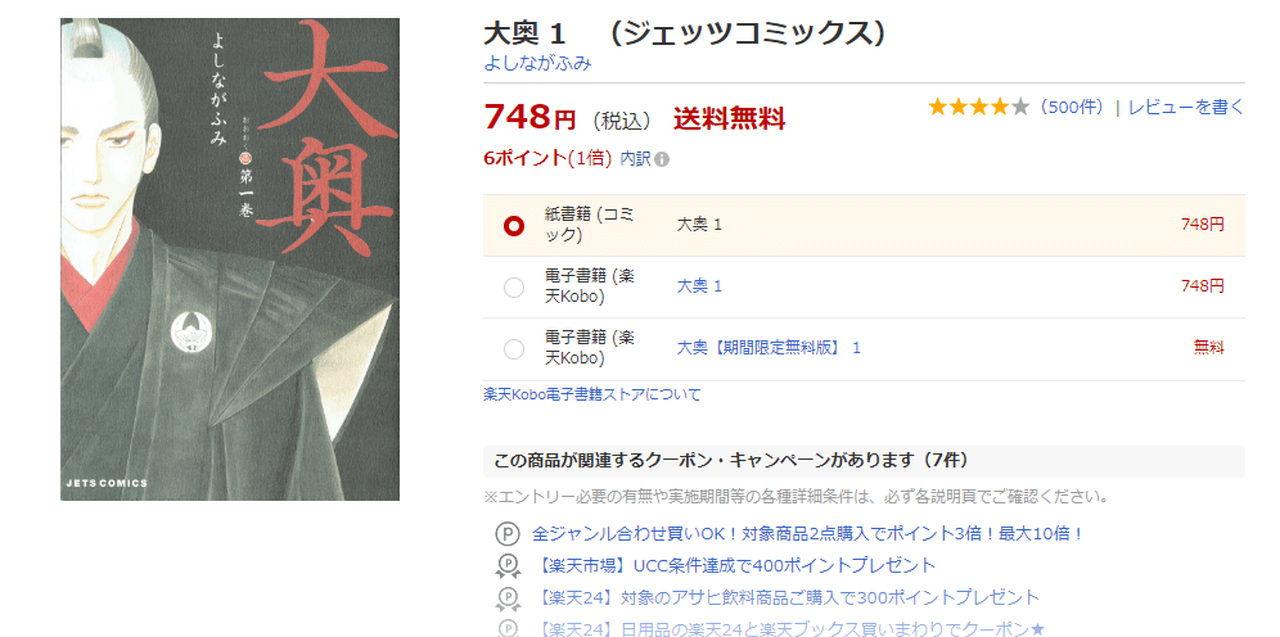Click the 大奥 book cover image
This screenshot has height=637, width=1280.
230,259
